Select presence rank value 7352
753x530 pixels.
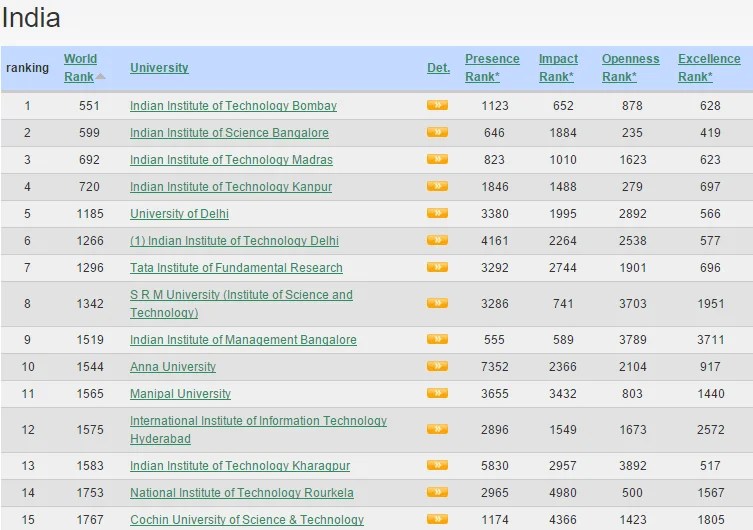(x=495, y=366)
